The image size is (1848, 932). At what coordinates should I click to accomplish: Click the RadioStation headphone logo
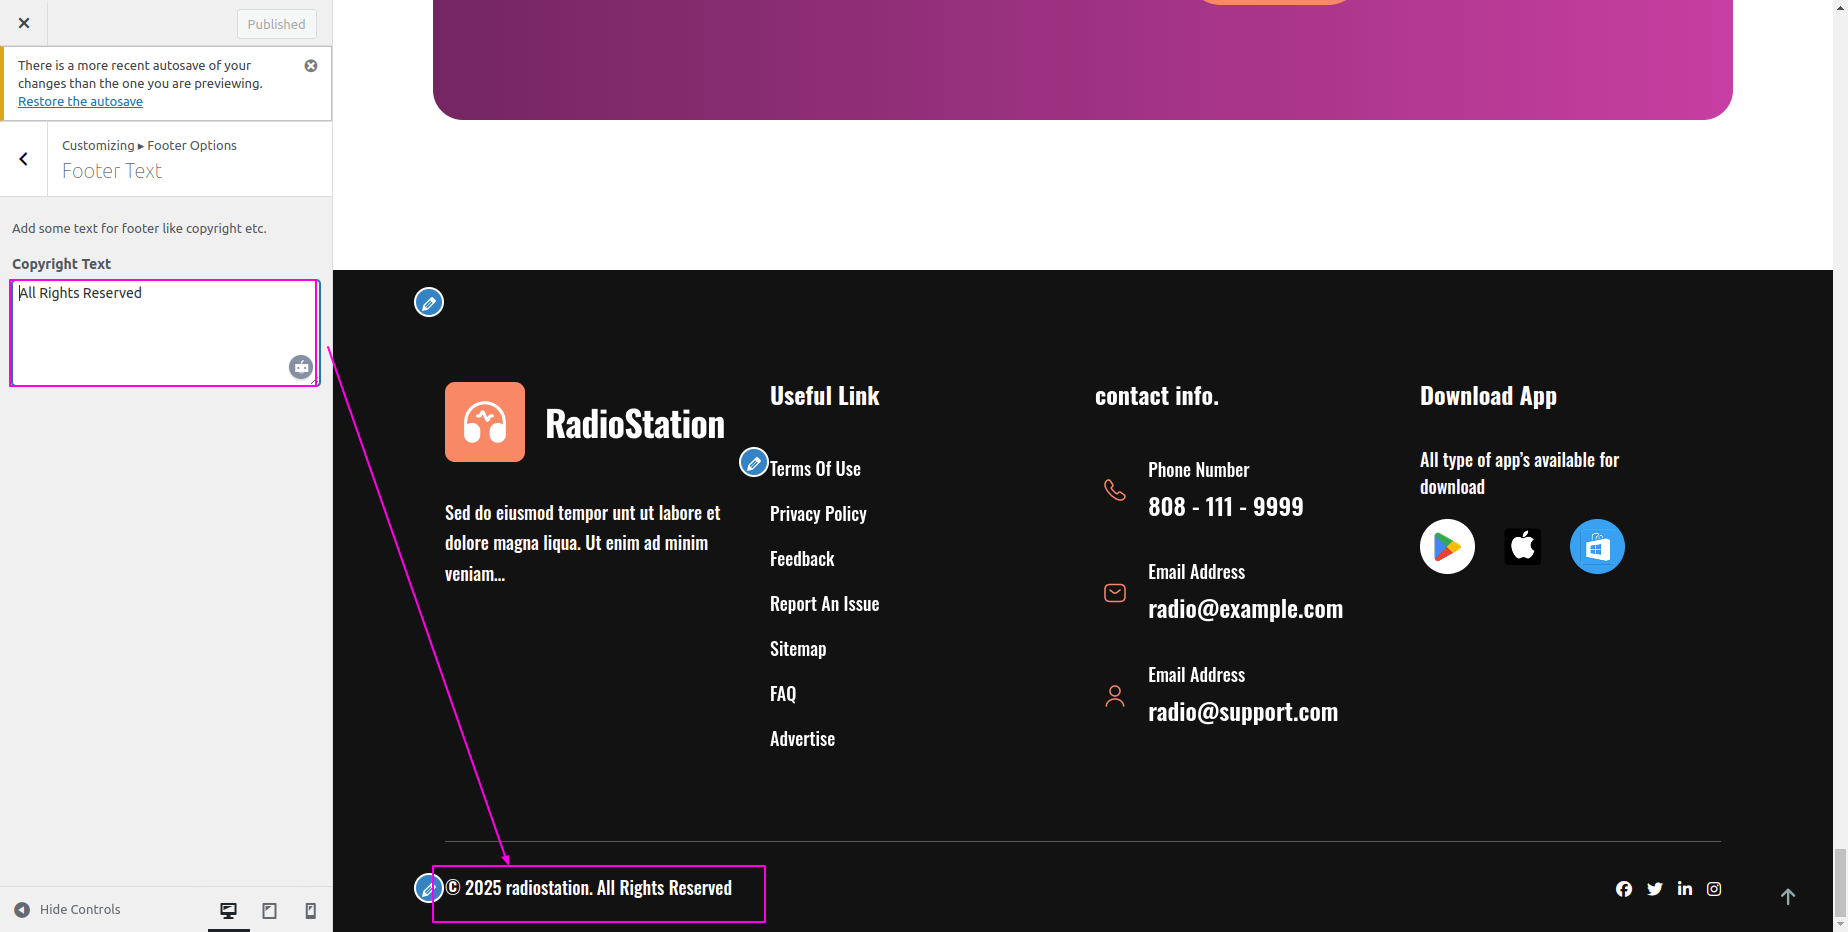(x=485, y=422)
